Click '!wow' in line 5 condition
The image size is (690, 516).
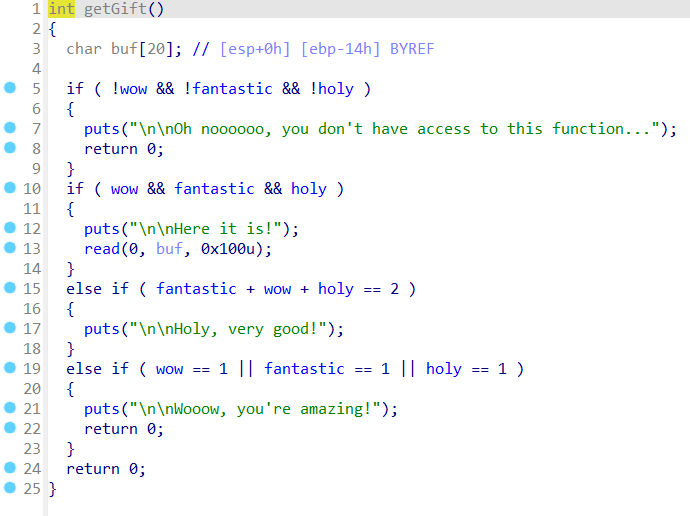[x=129, y=89]
